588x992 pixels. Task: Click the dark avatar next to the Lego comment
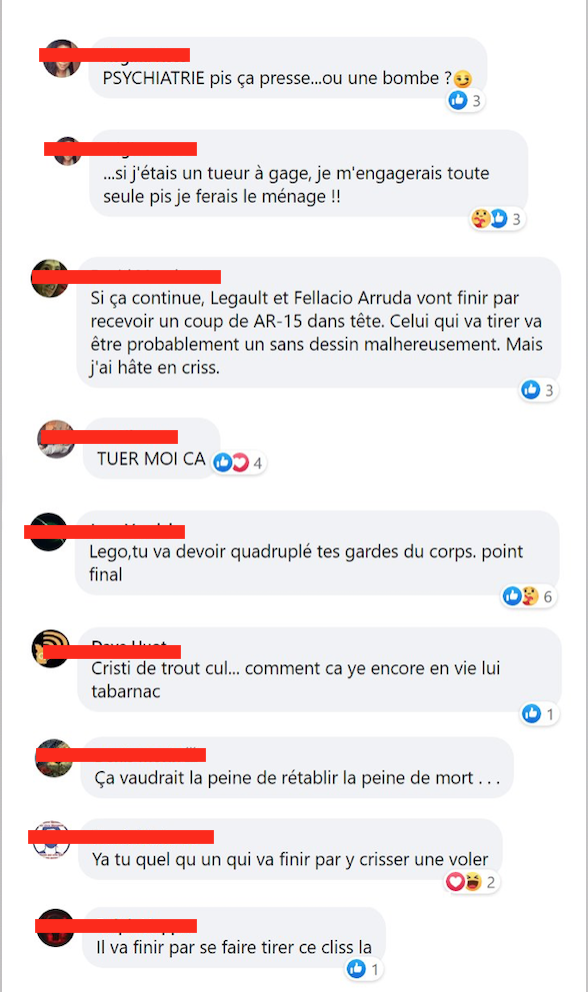49,531
